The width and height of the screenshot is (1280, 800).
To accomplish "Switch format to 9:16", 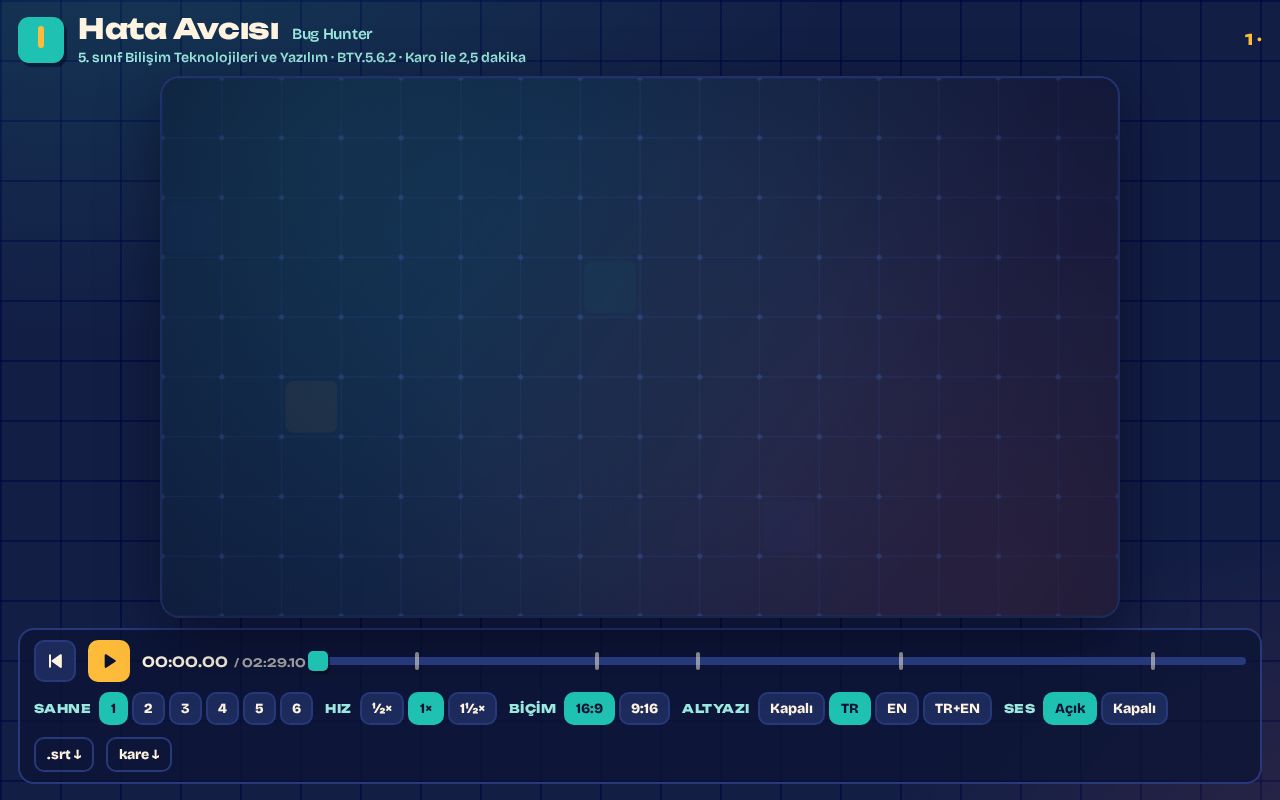I will 644,708.
